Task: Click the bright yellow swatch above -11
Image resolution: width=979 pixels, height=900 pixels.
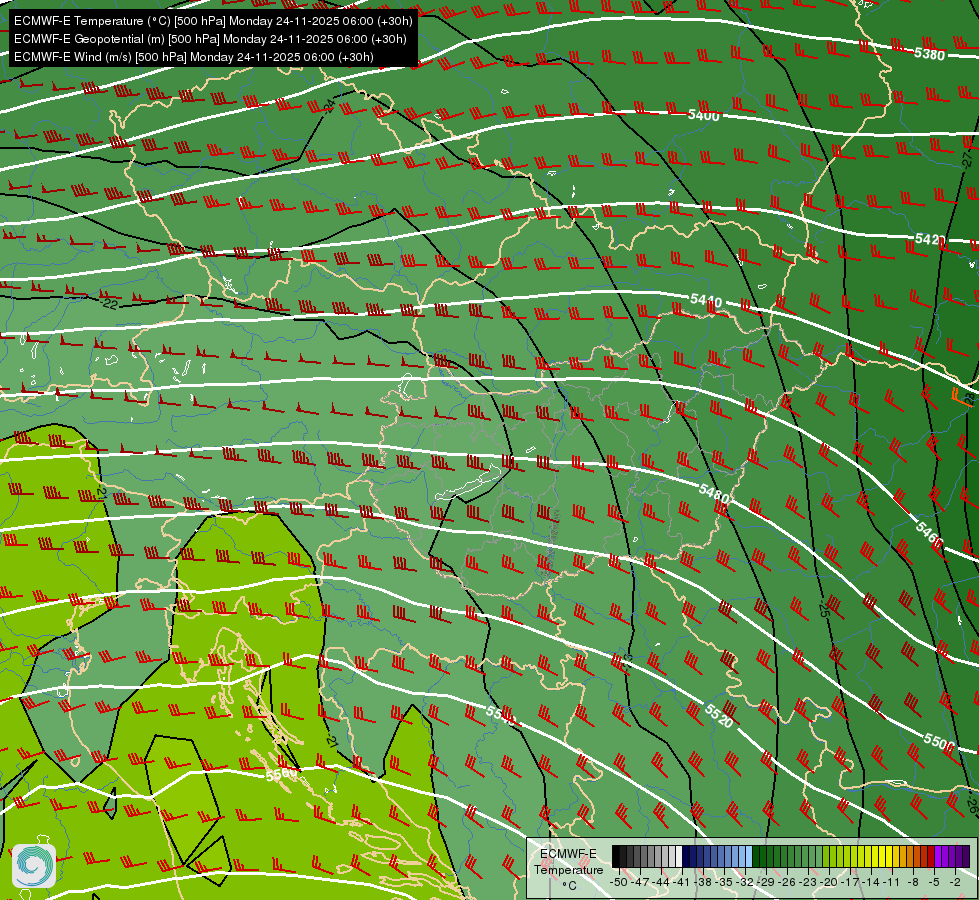Action: (889, 856)
